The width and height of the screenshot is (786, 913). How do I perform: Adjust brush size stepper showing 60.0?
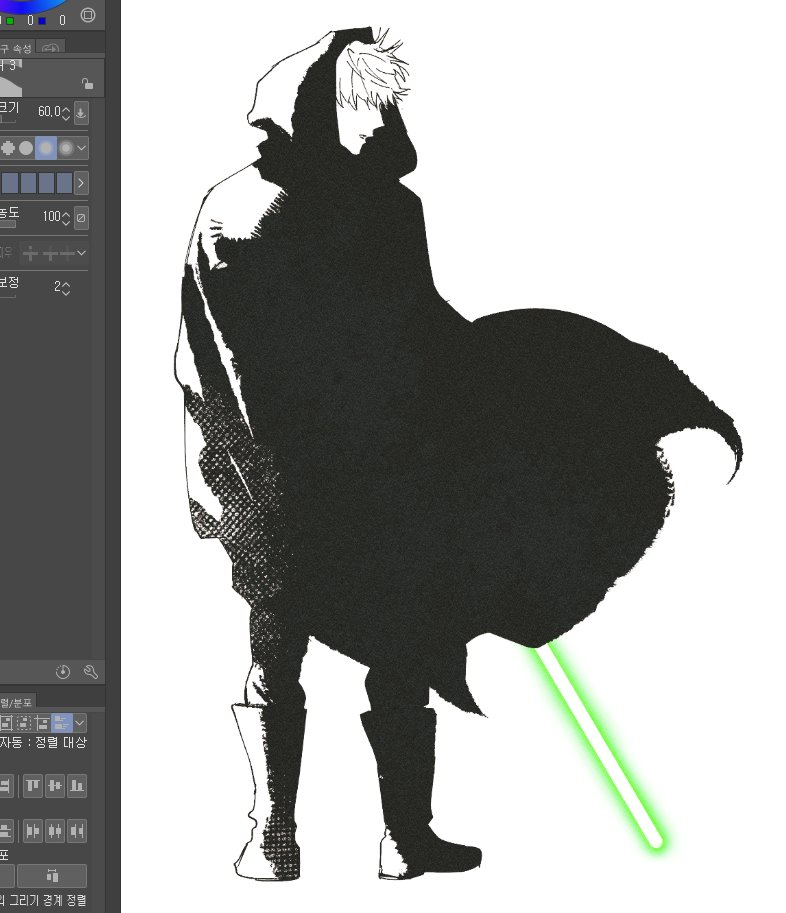(66, 112)
